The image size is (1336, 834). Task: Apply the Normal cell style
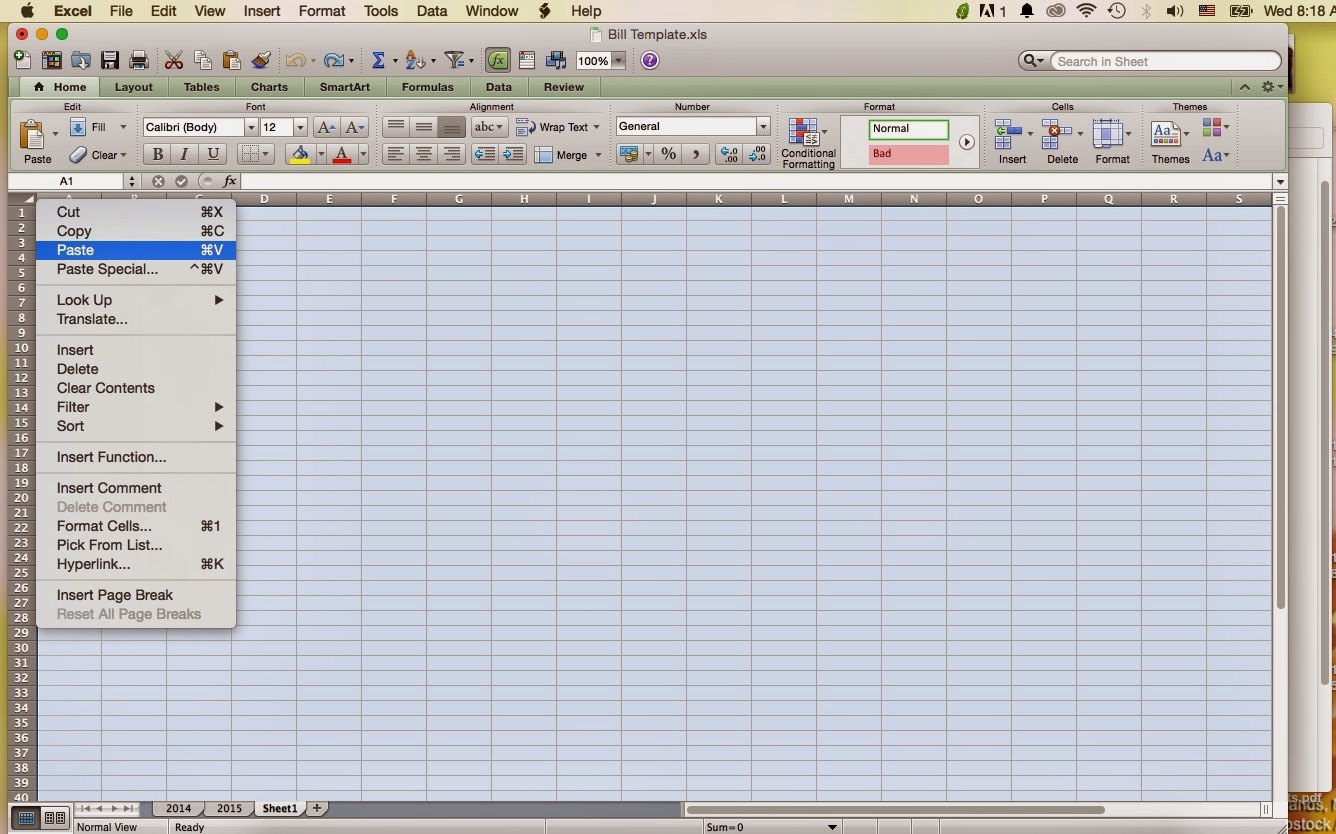click(x=908, y=129)
